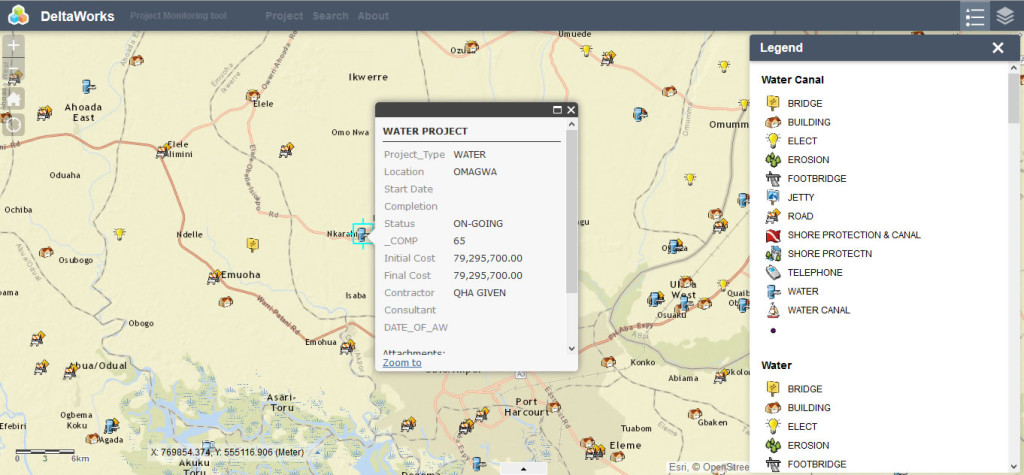Toggle the Legend widget icon in header
The width and height of the screenshot is (1024, 475).
(x=975, y=16)
